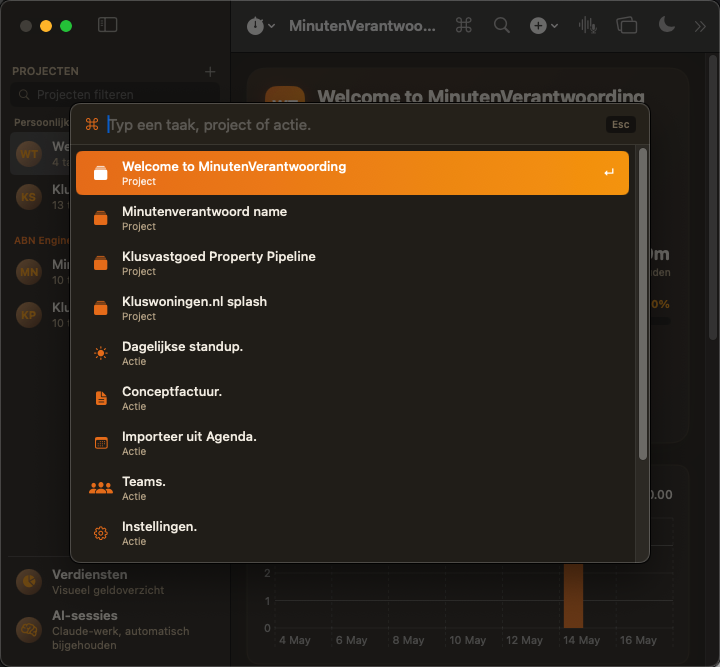Select the MN project avatar in sidebar
The image size is (720, 667).
pyautogui.click(x=28, y=272)
